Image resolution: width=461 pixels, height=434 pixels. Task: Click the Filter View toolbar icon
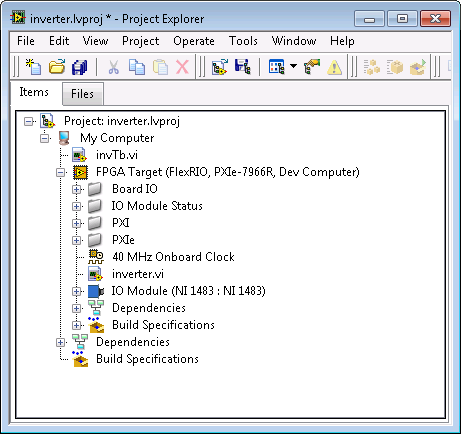[276, 67]
